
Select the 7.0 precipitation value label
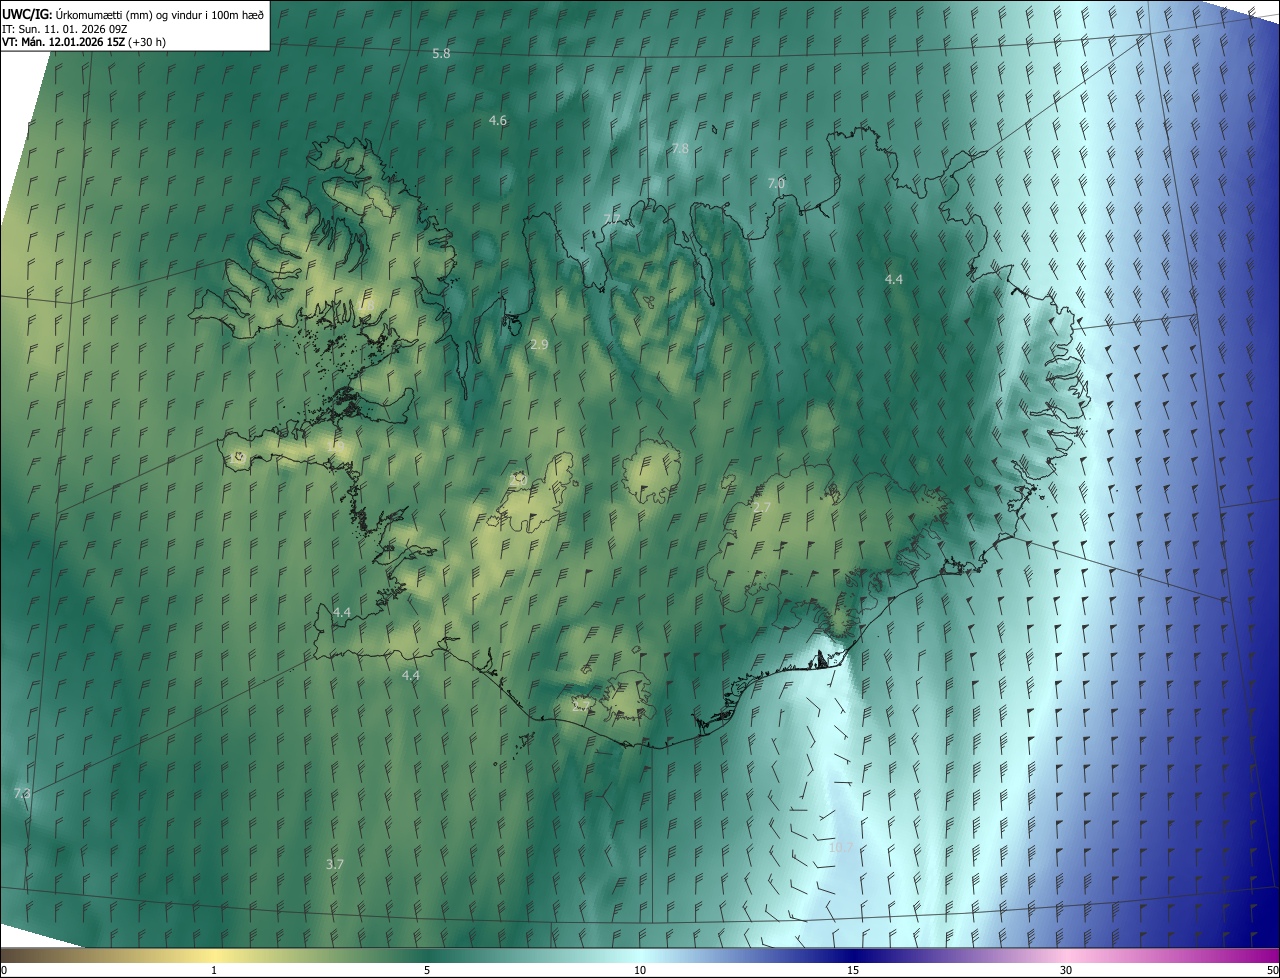tap(776, 183)
